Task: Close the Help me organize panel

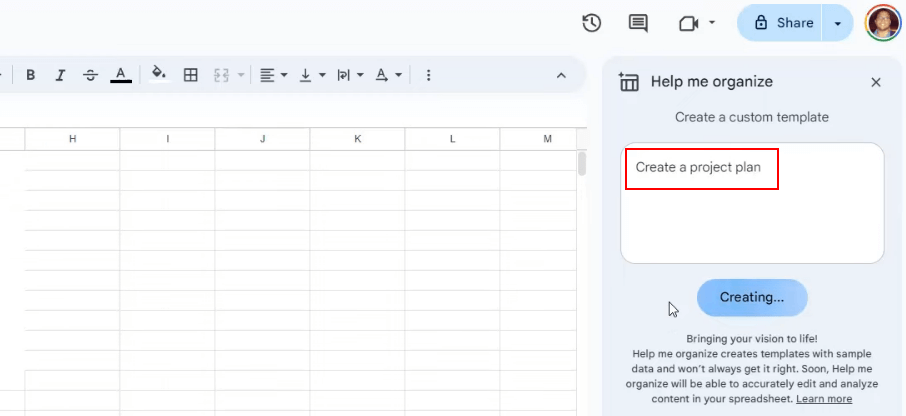Action: (876, 83)
